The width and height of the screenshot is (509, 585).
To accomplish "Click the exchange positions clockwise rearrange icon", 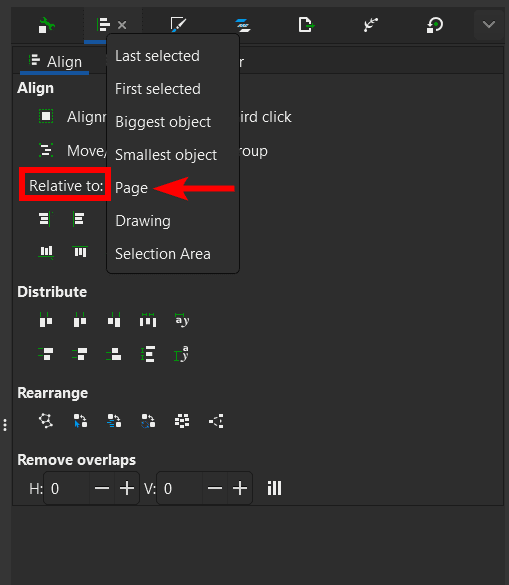I will point(148,421).
